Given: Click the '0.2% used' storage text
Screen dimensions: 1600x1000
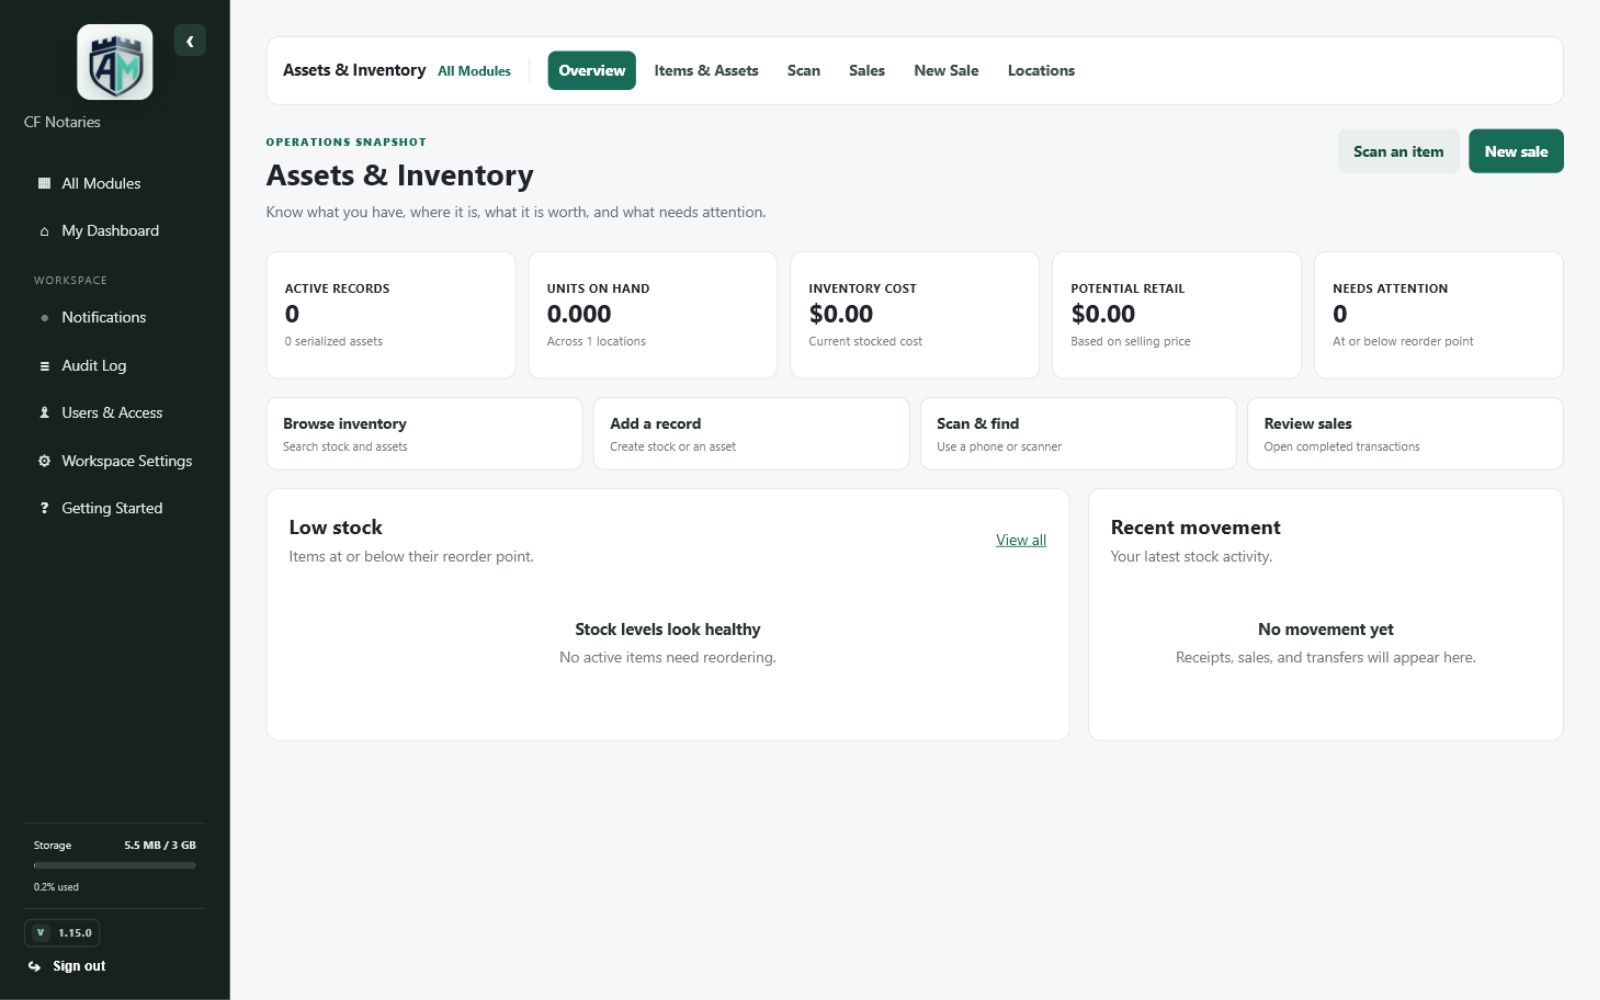Looking at the screenshot, I should pos(56,887).
